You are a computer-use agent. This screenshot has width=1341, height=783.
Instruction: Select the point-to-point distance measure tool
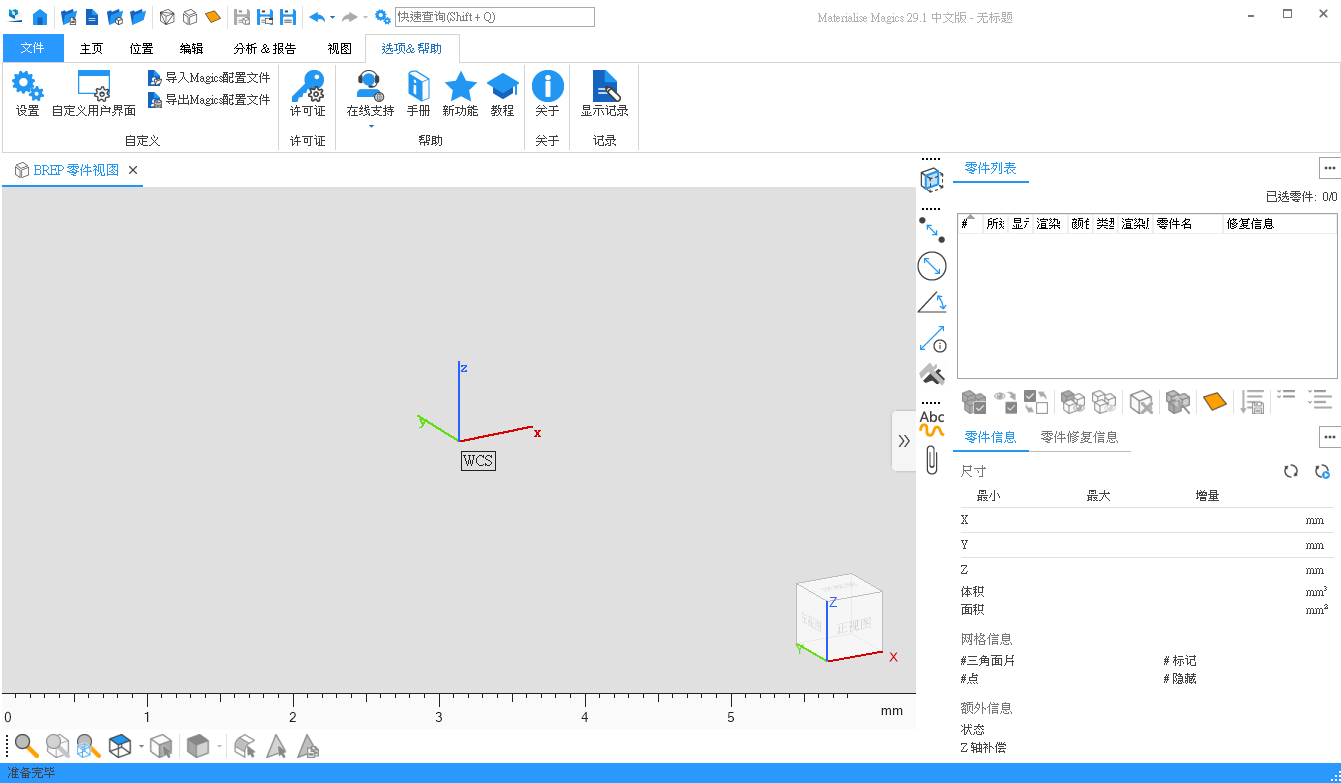coord(932,230)
